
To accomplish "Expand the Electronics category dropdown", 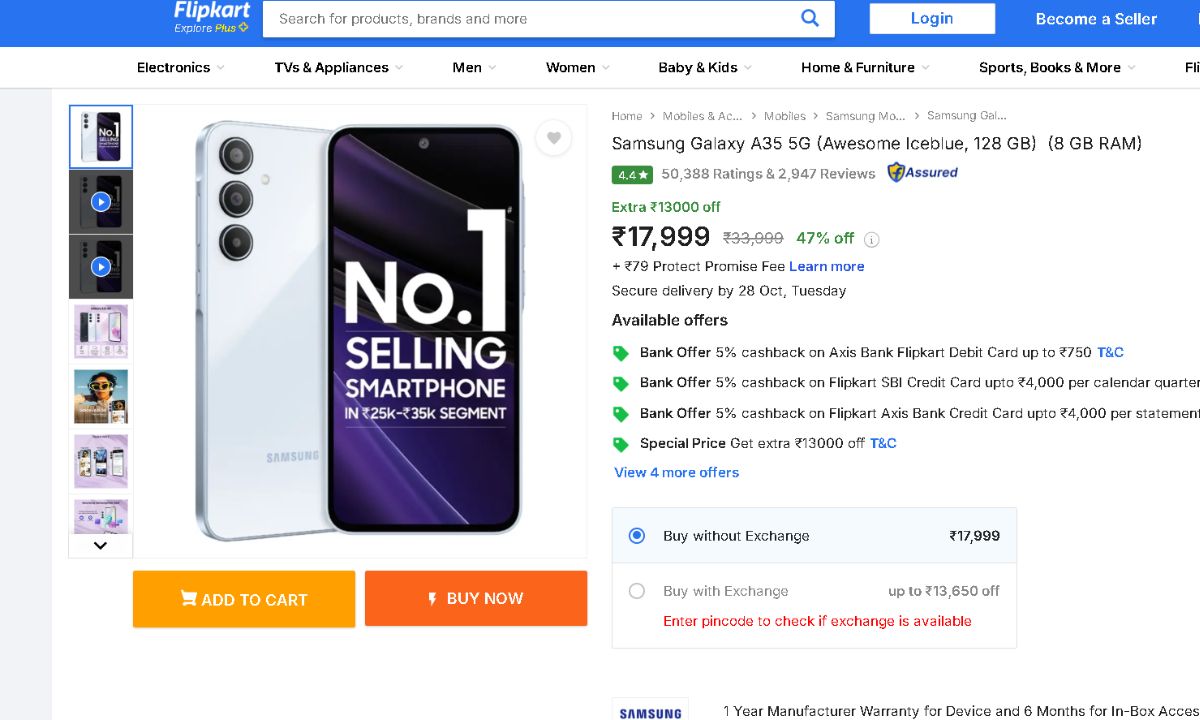I will 180,68.
